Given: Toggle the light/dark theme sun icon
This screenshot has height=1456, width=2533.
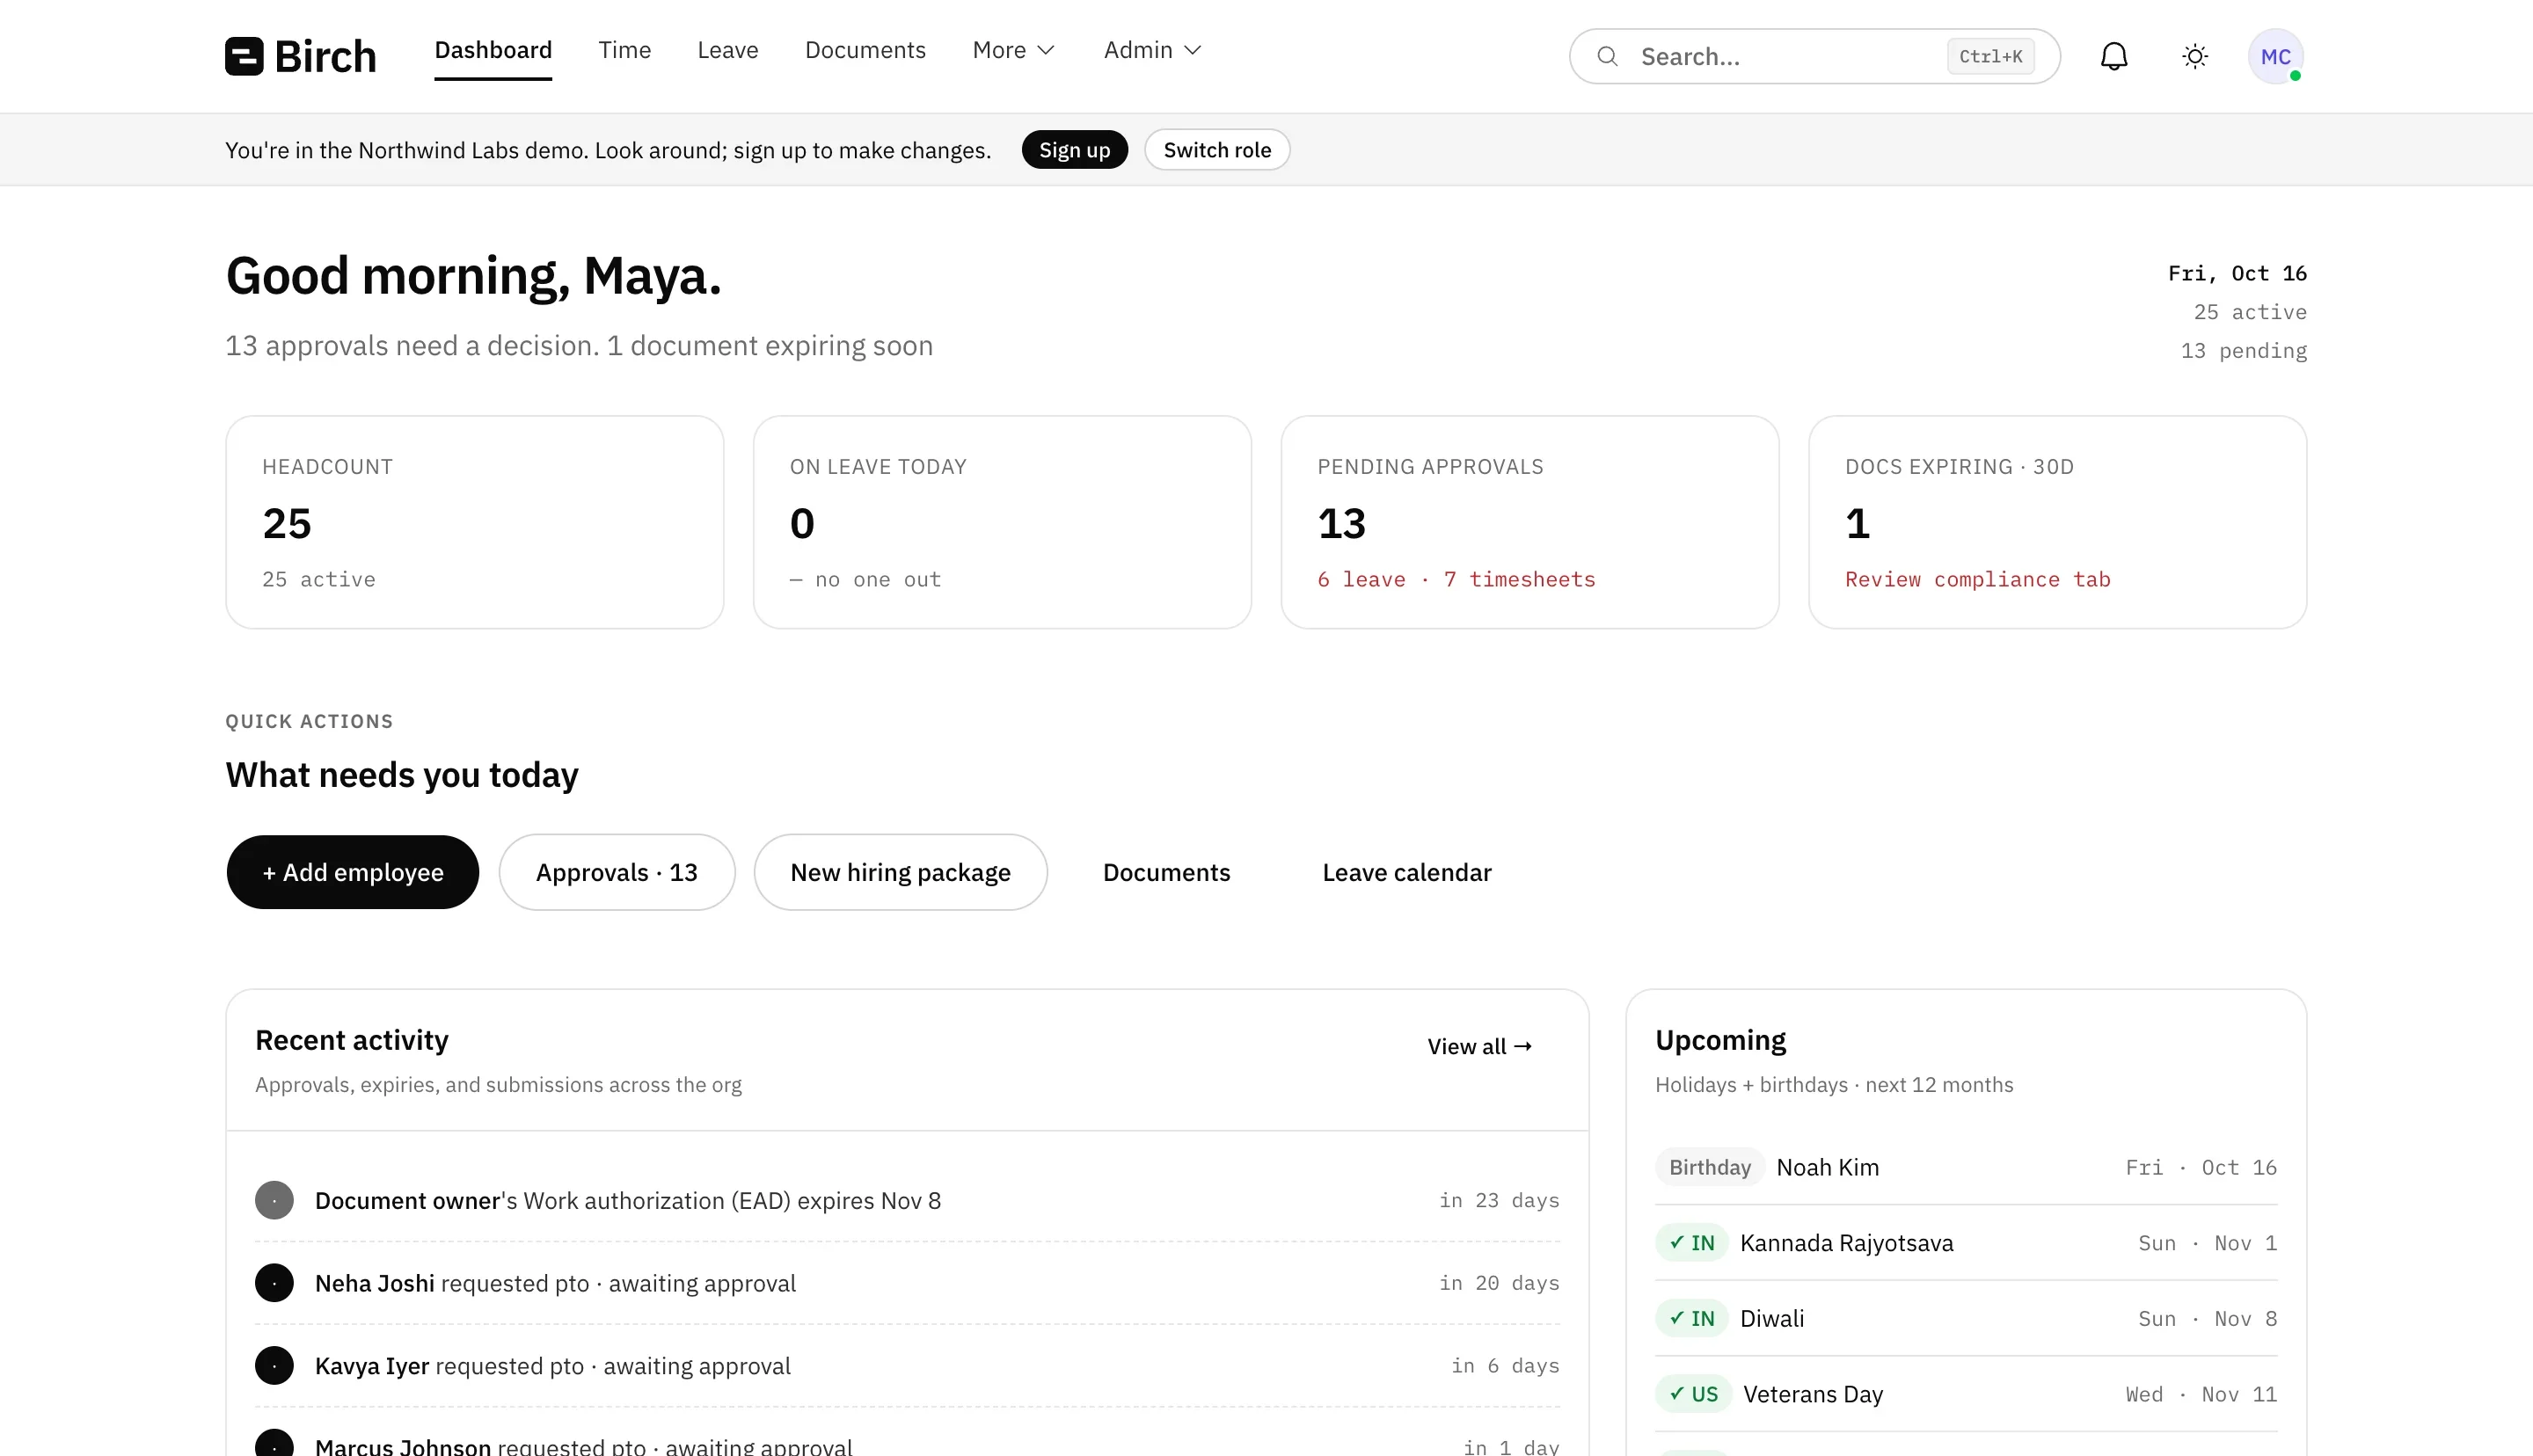Looking at the screenshot, I should pos(2195,56).
